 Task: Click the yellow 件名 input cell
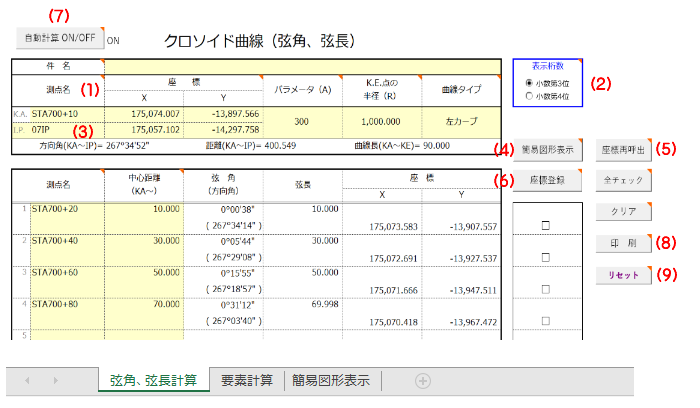tap(300, 66)
